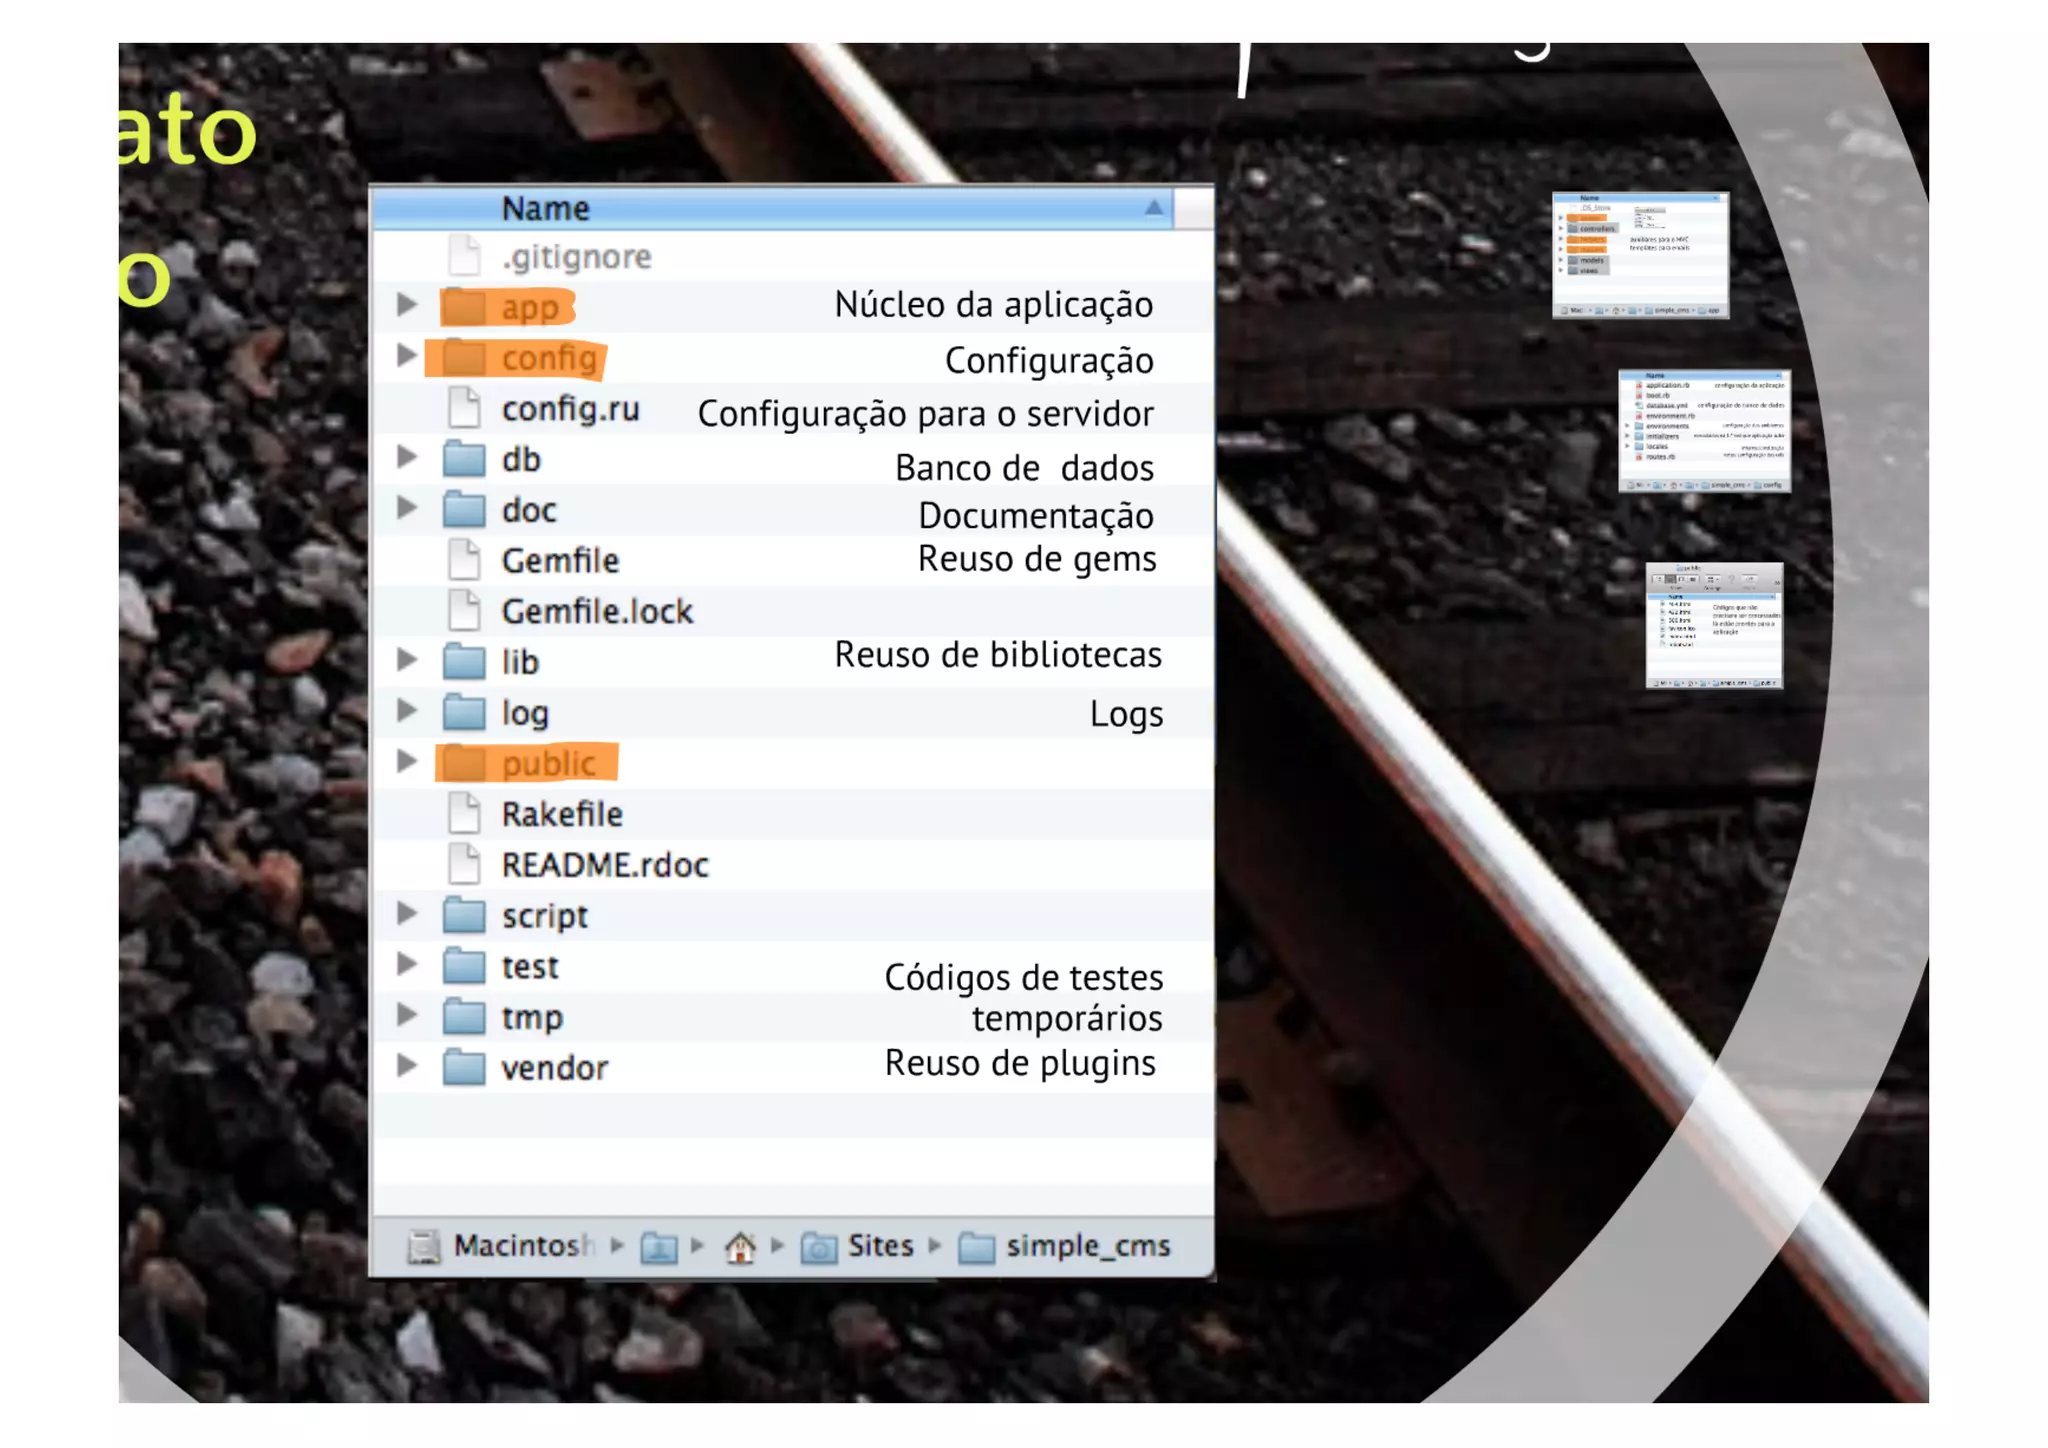Click the 'Reuso de gems' description text
Image resolution: width=2048 pixels, height=1448 pixels.
pyautogui.click(x=1037, y=560)
